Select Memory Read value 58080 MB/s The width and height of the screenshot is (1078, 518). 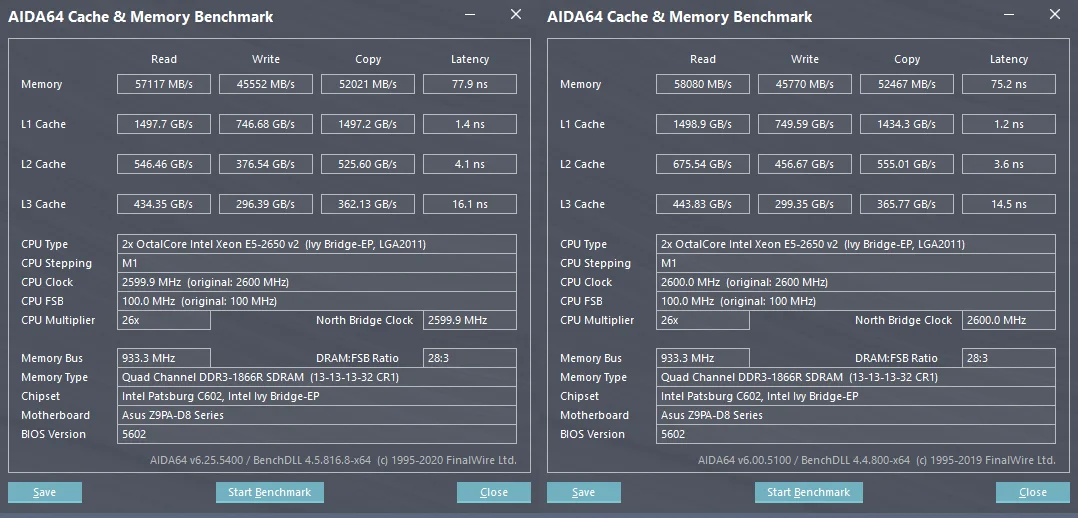[x=703, y=84]
